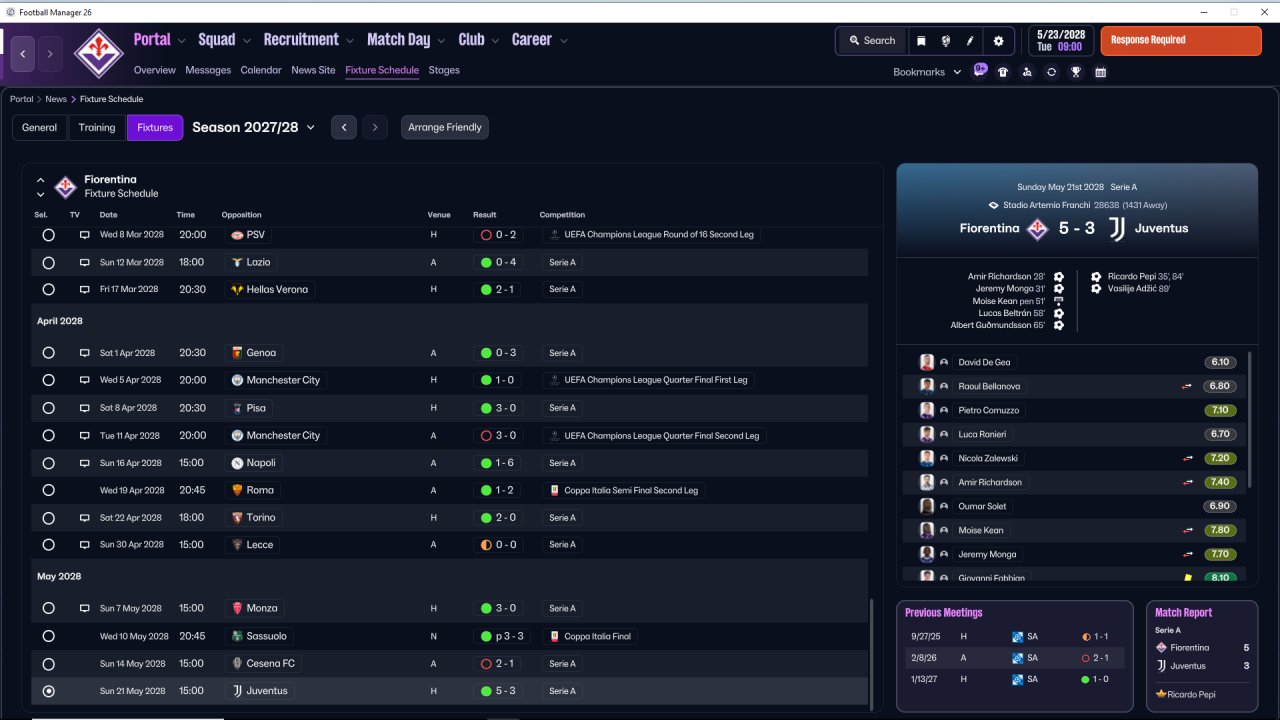This screenshot has width=1280, height=720.
Task: Expand the Portal menu chevron
Action: click(x=181, y=41)
